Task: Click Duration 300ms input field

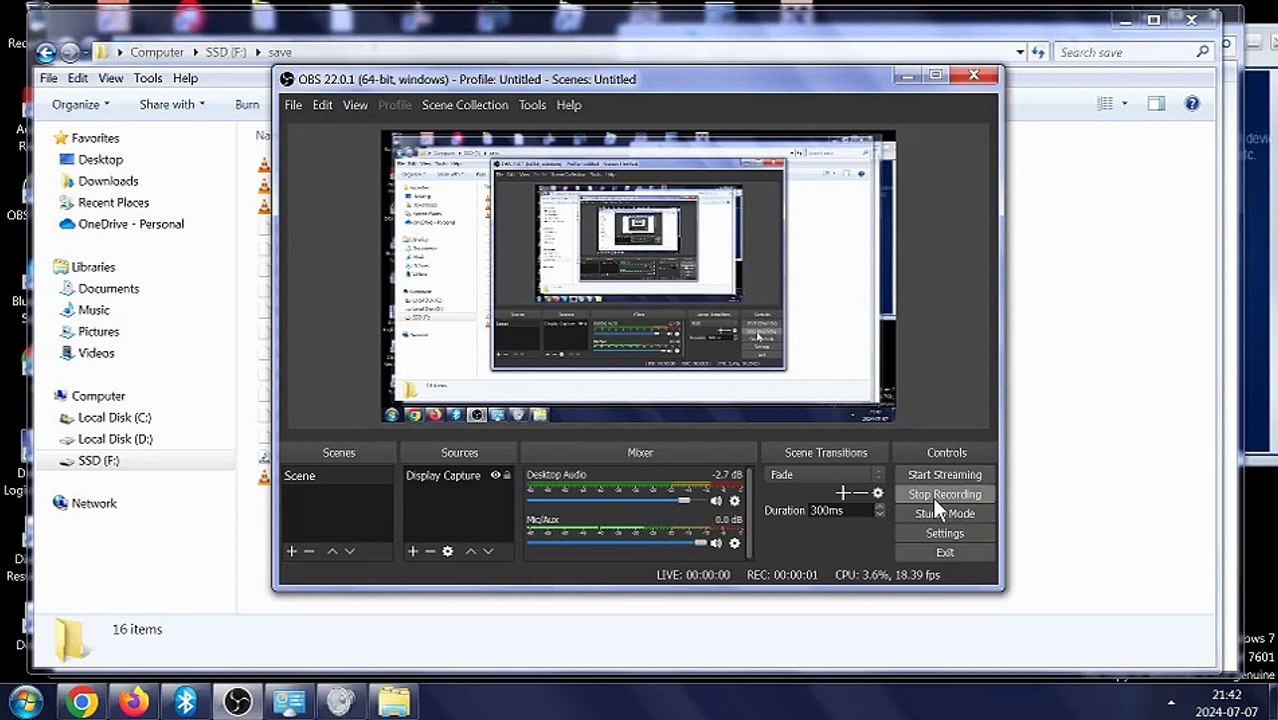Action: [x=840, y=511]
